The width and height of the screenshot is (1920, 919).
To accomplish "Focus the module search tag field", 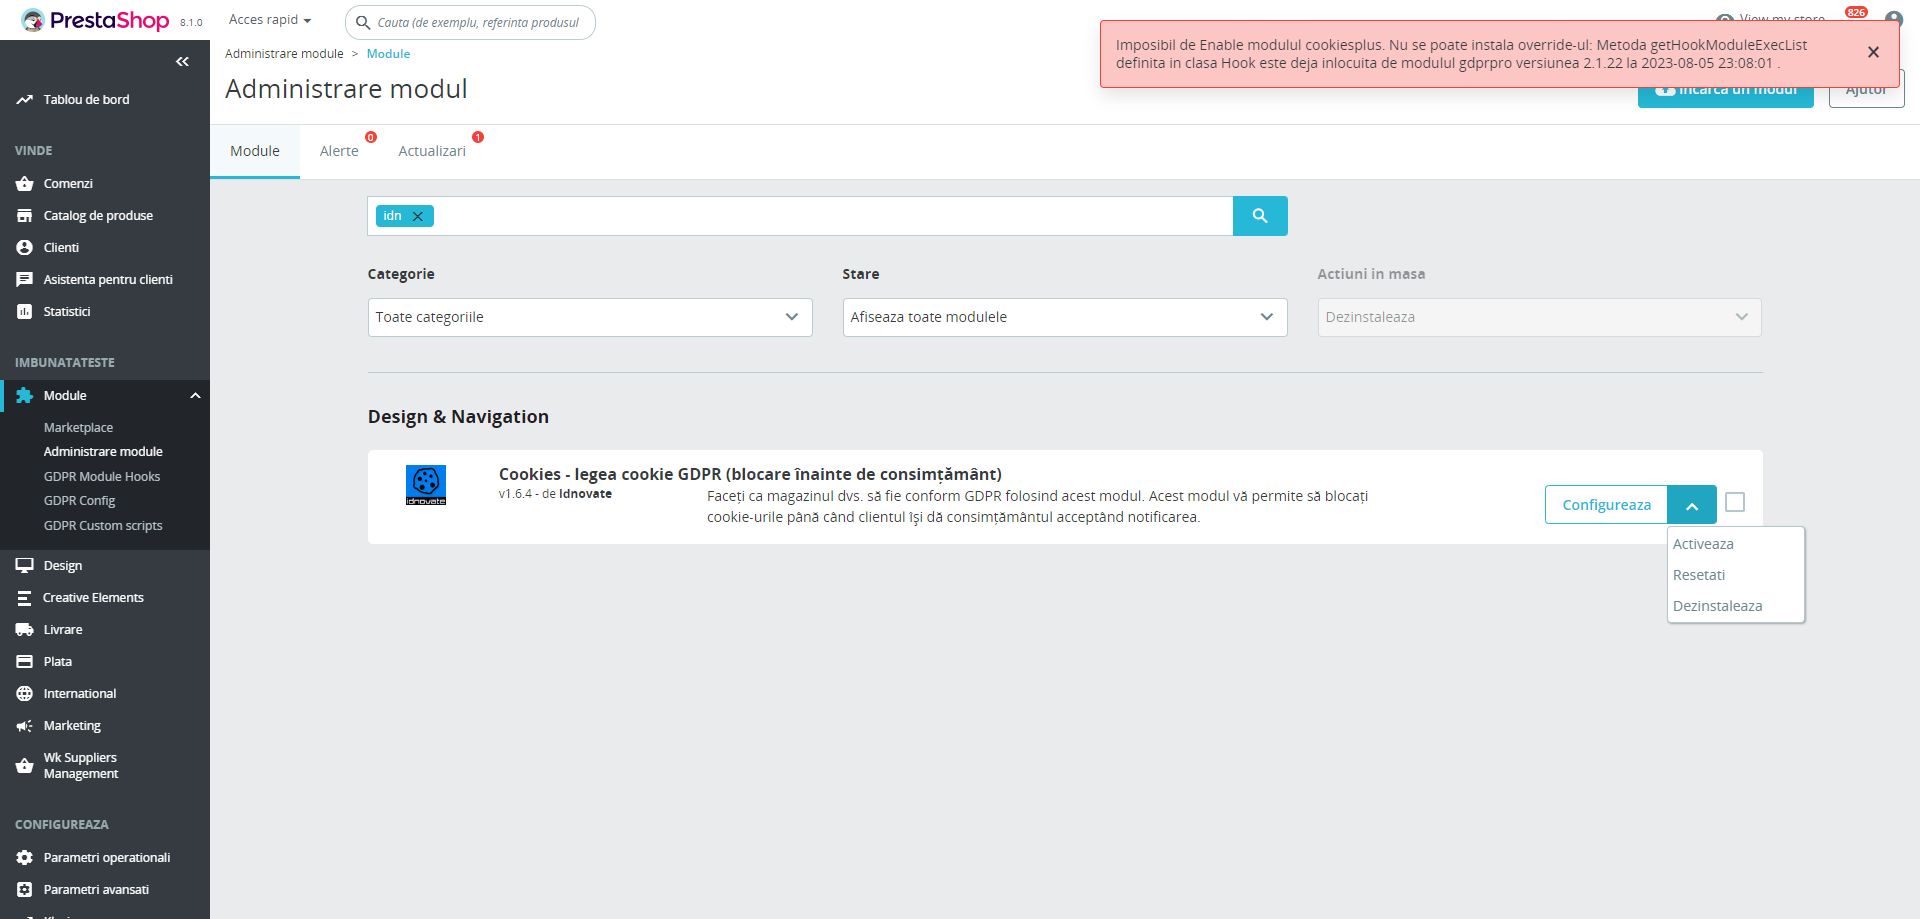I will click(x=800, y=216).
